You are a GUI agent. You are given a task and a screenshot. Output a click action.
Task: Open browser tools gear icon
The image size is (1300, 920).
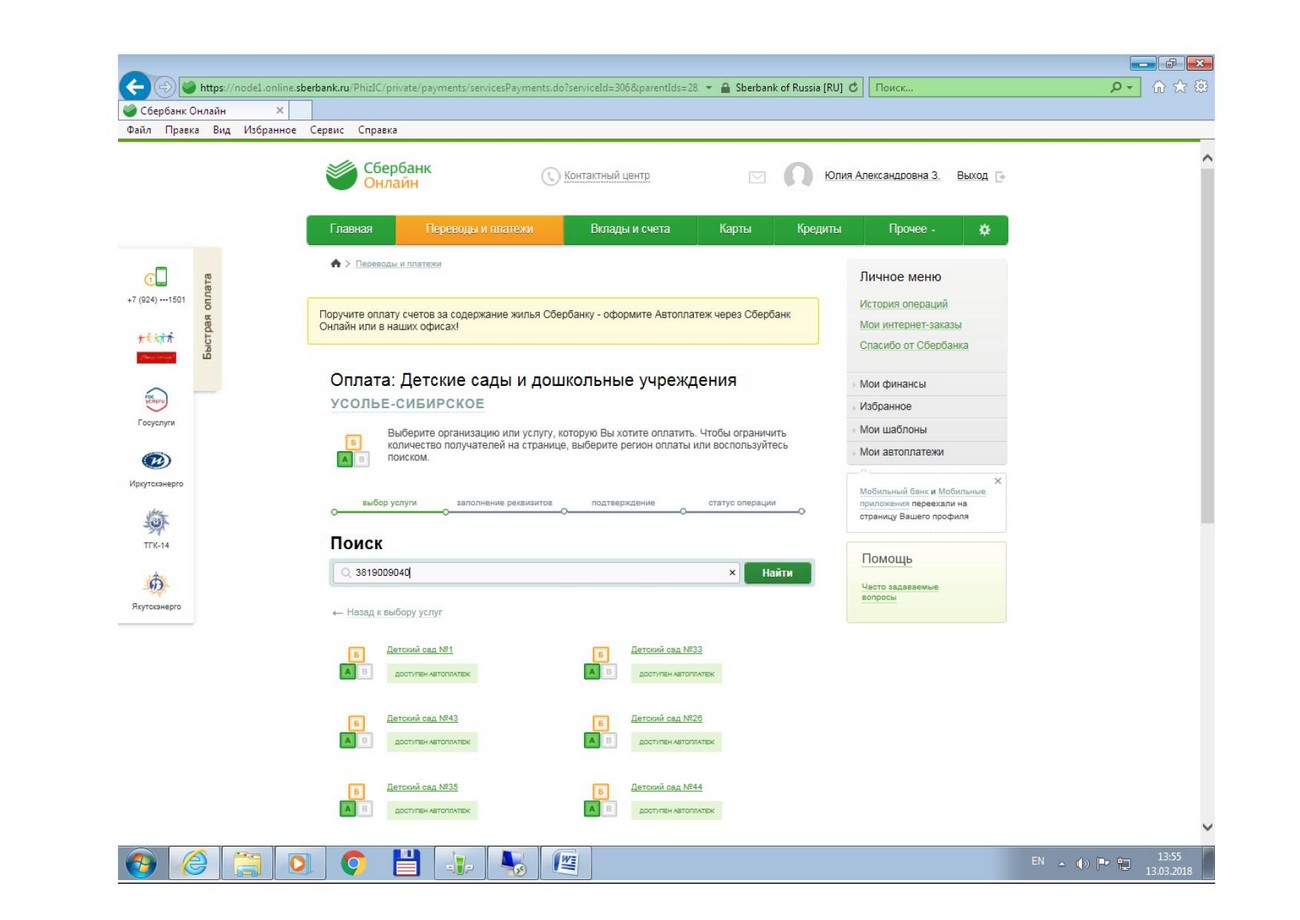[x=1202, y=87]
